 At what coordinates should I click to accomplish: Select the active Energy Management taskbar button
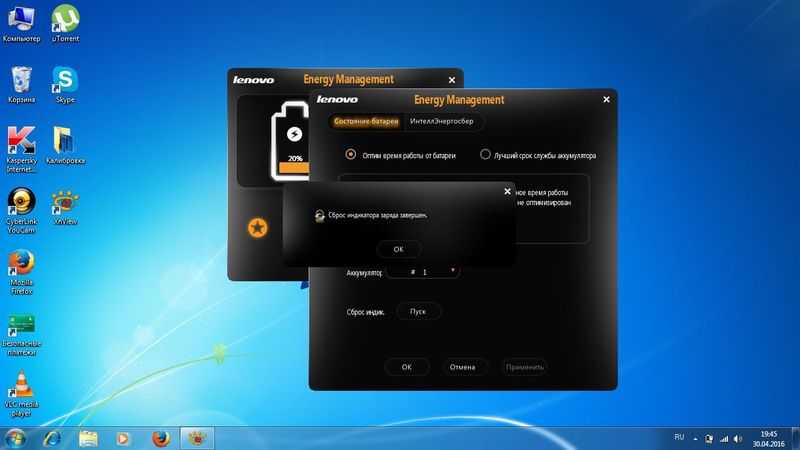[x=197, y=438]
